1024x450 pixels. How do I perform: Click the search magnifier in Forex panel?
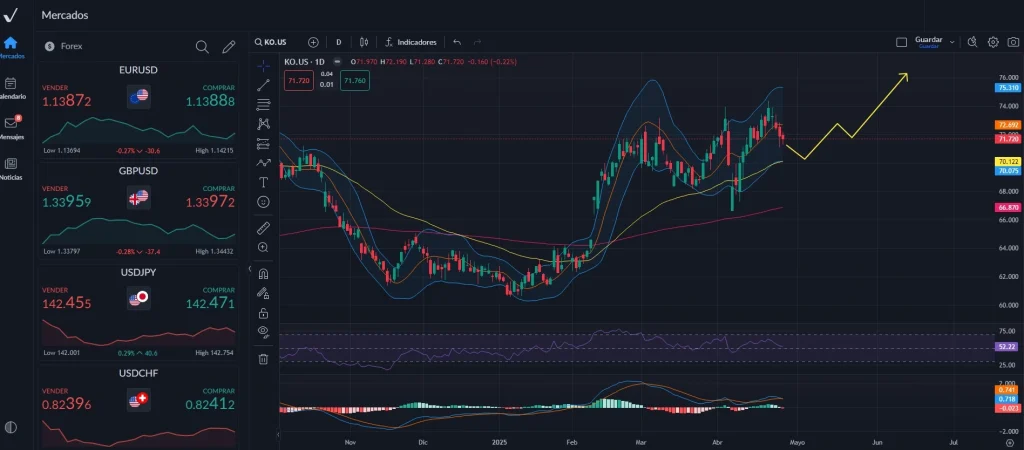pyautogui.click(x=202, y=46)
